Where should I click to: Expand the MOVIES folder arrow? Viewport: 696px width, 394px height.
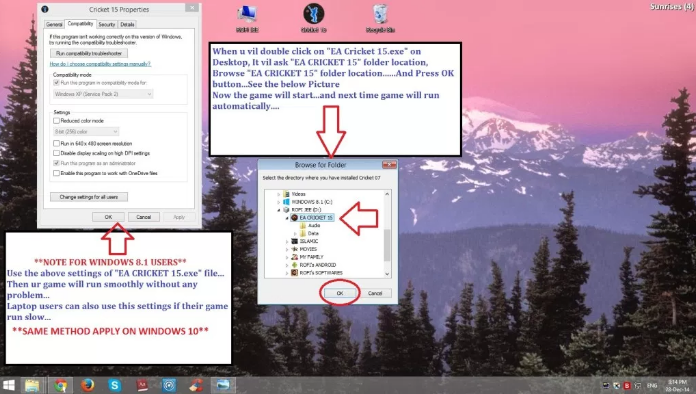pyautogui.click(x=287, y=250)
